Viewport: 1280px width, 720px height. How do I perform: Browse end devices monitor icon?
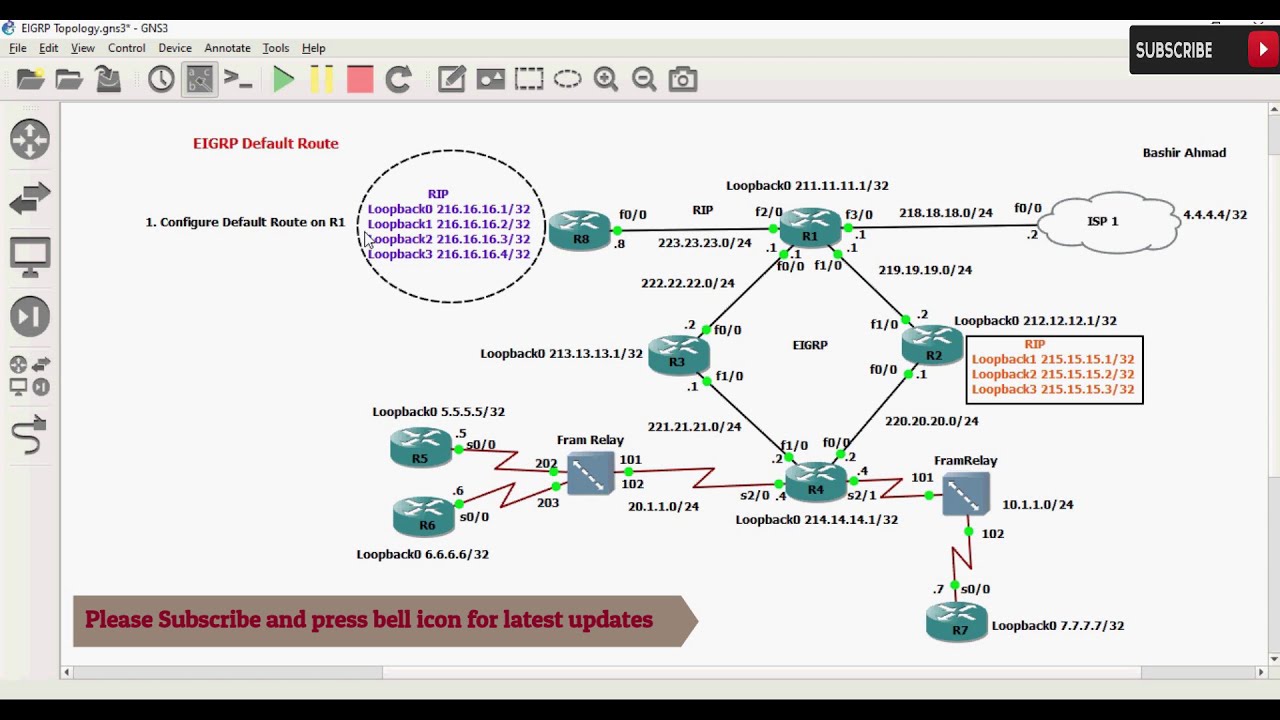(x=30, y=257)
